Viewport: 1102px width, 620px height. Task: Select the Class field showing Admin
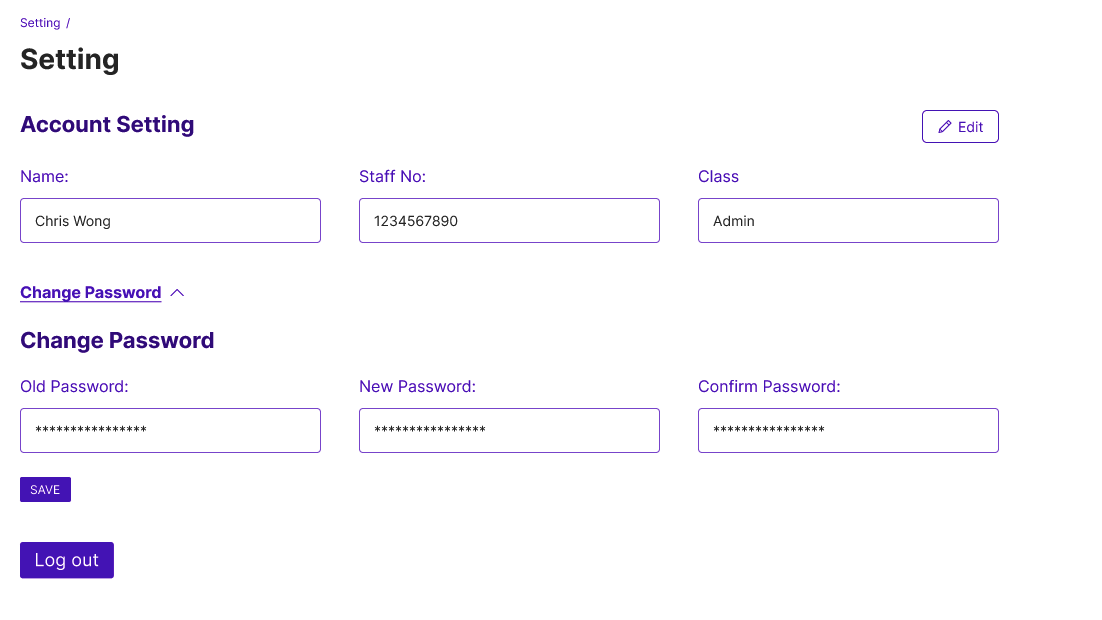point(848,220)
